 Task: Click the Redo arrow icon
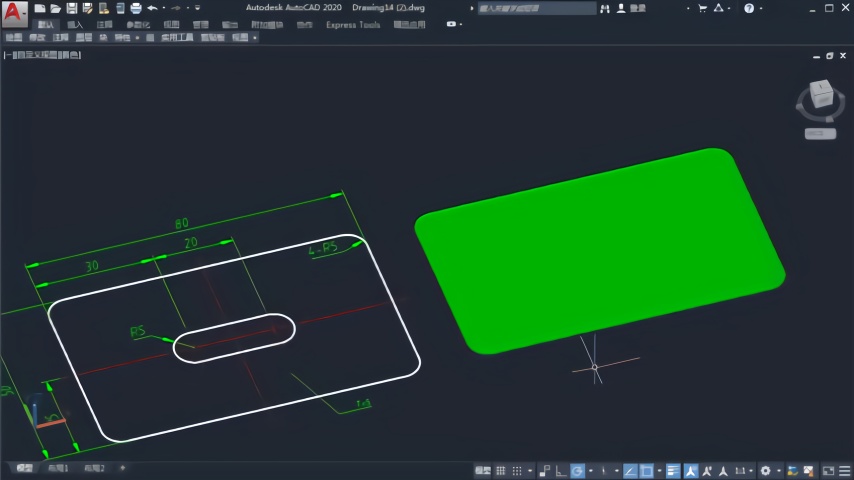pyautogui.click(x=175, y=8)
